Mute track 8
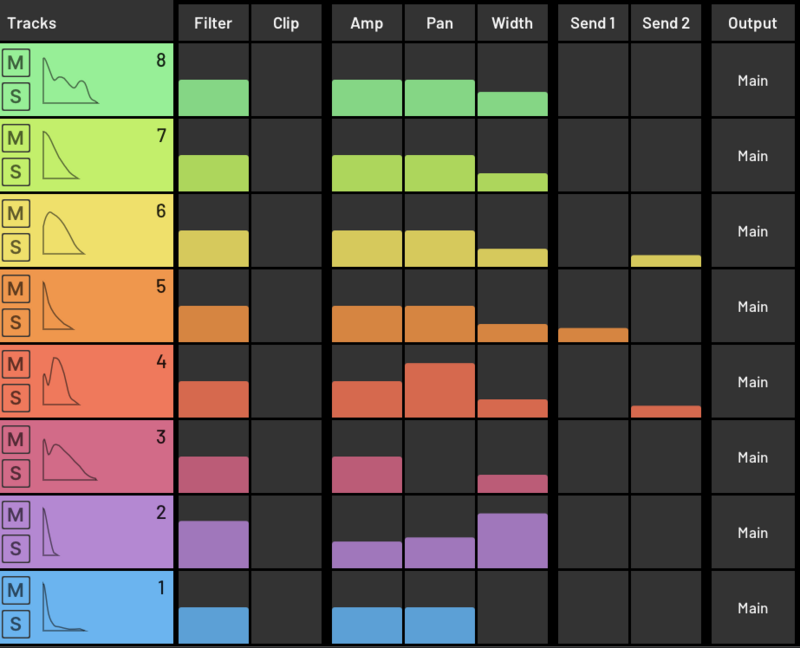Viewport: 800px width, 648px height. coord(16,64)
